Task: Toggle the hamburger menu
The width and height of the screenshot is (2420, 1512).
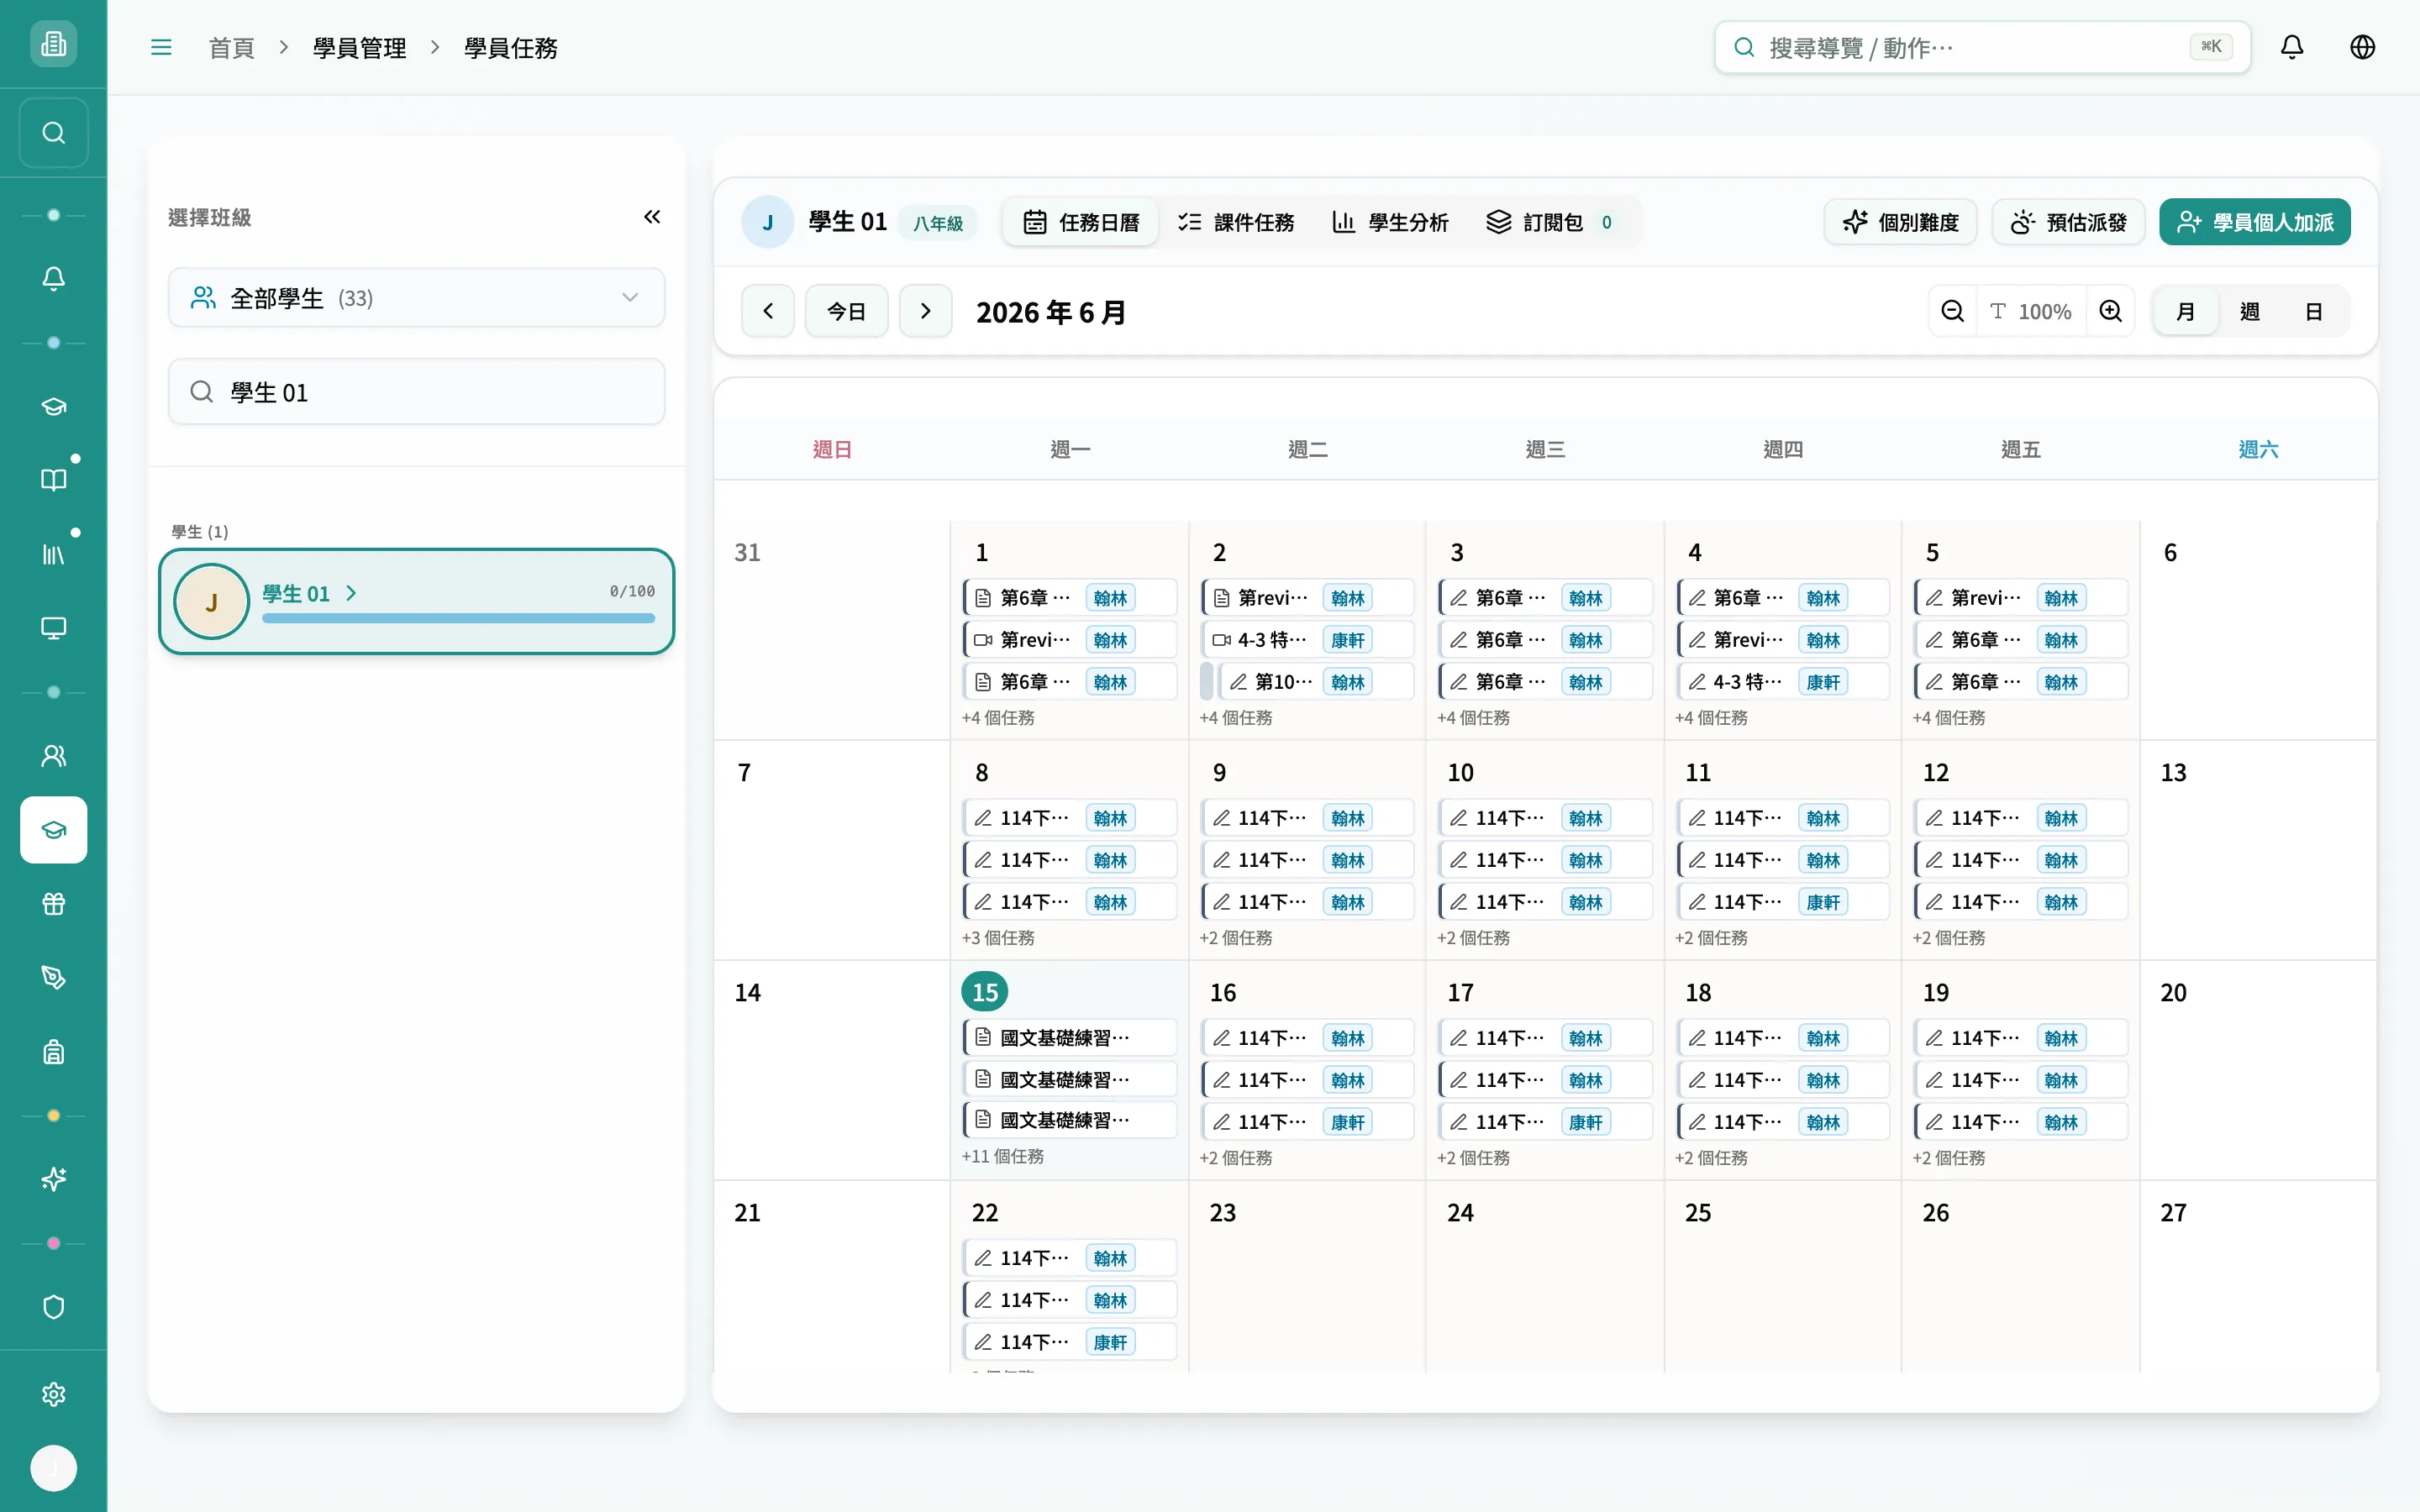Action: pyautogui.click(x=161, y=47)
